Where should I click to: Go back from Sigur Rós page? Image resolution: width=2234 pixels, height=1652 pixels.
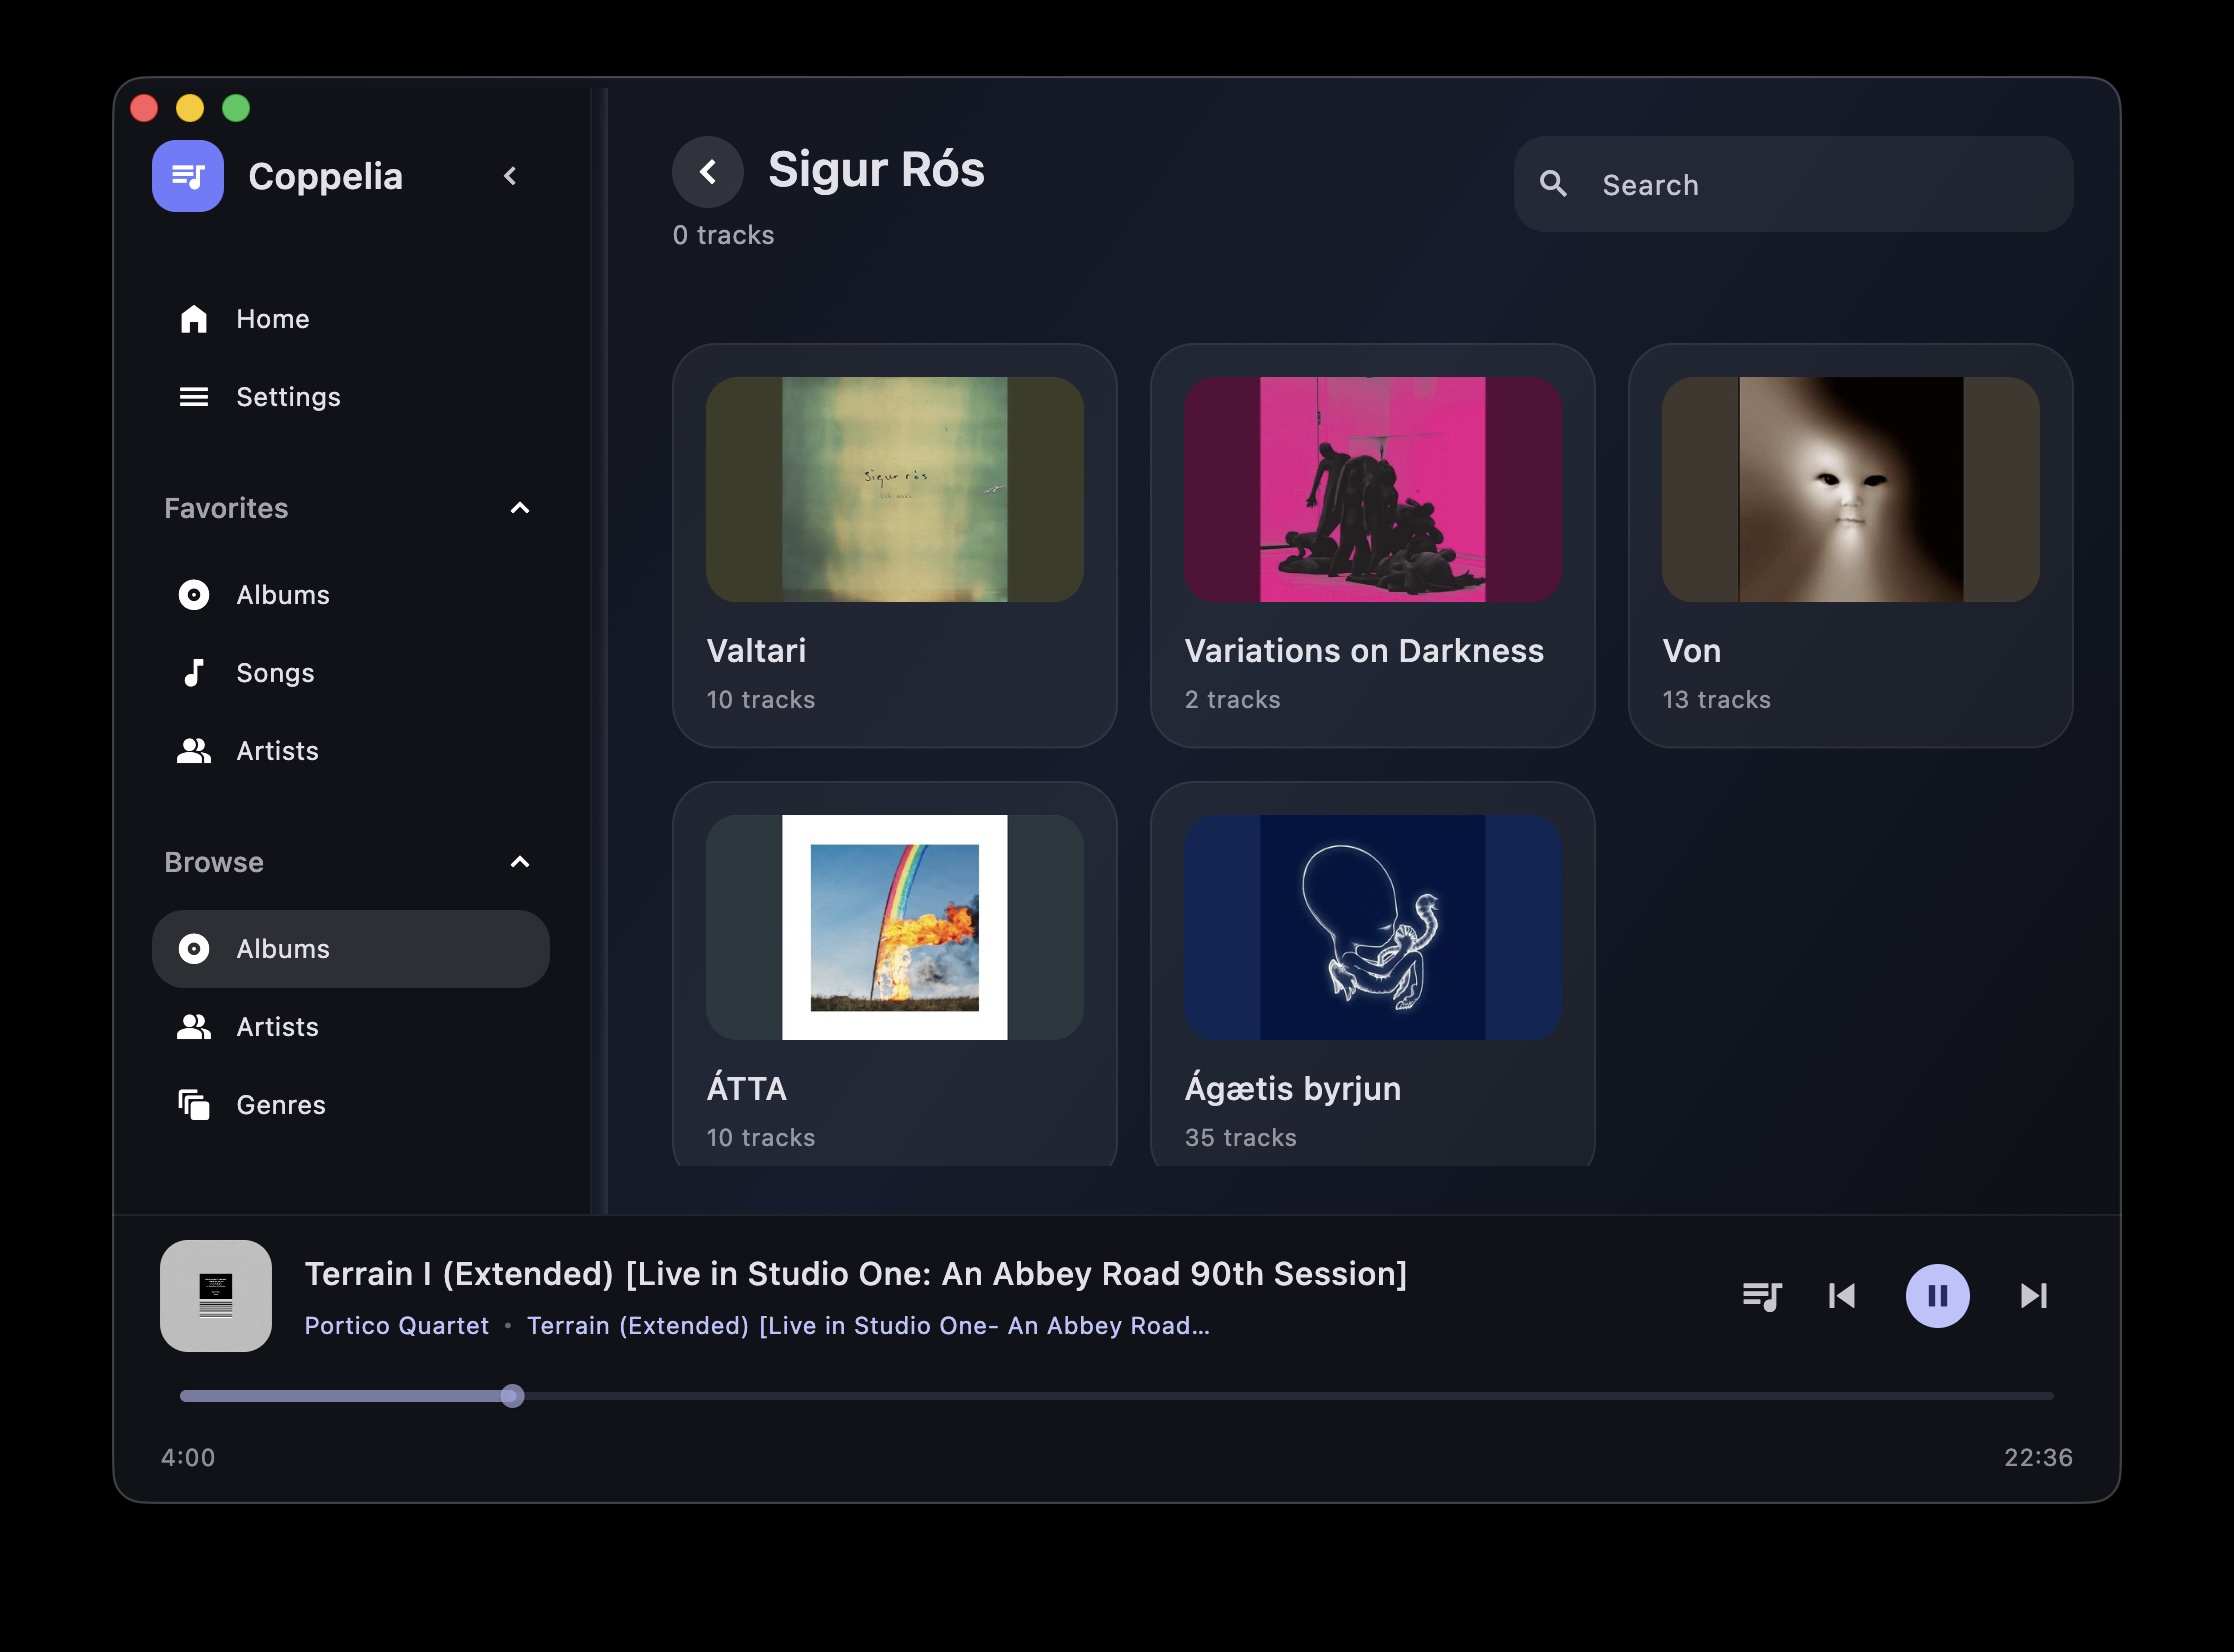point(708,172)
